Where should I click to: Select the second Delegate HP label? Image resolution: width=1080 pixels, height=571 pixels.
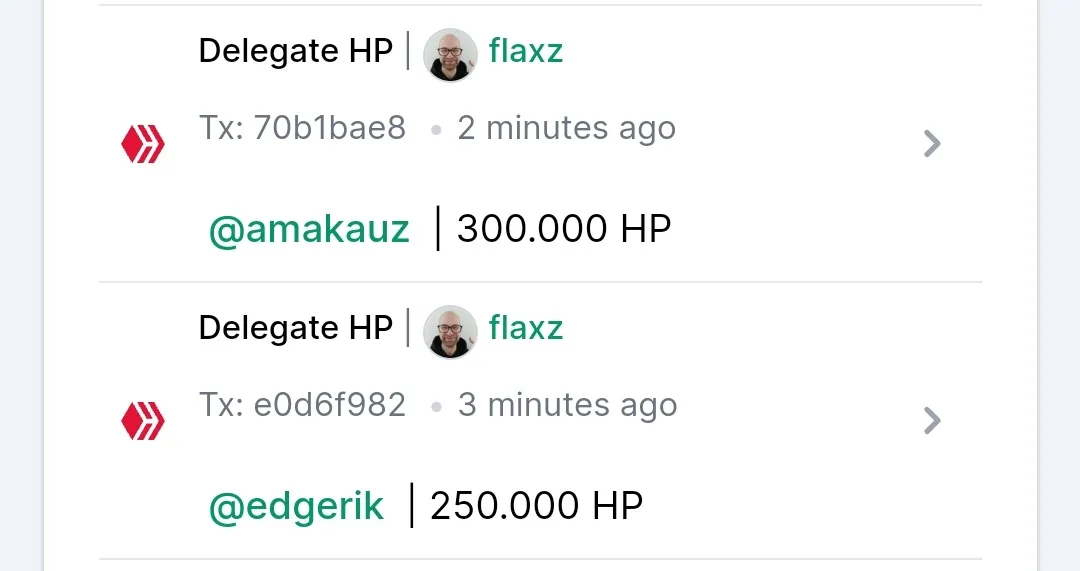(295, 328)
